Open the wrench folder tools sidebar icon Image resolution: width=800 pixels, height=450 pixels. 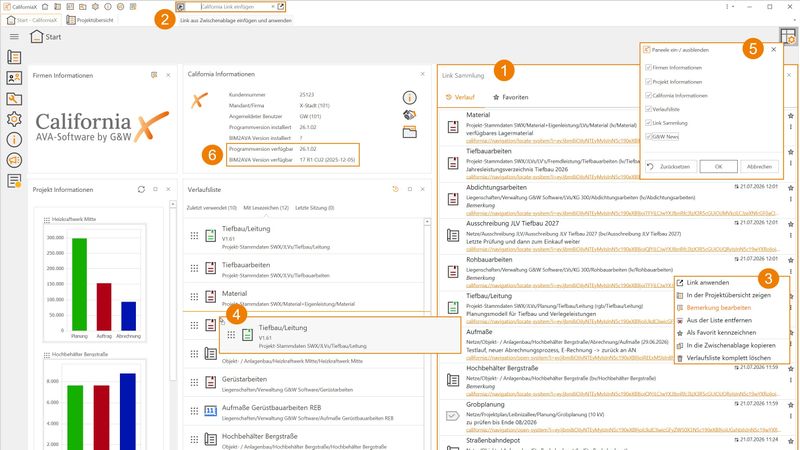[14, 98]
